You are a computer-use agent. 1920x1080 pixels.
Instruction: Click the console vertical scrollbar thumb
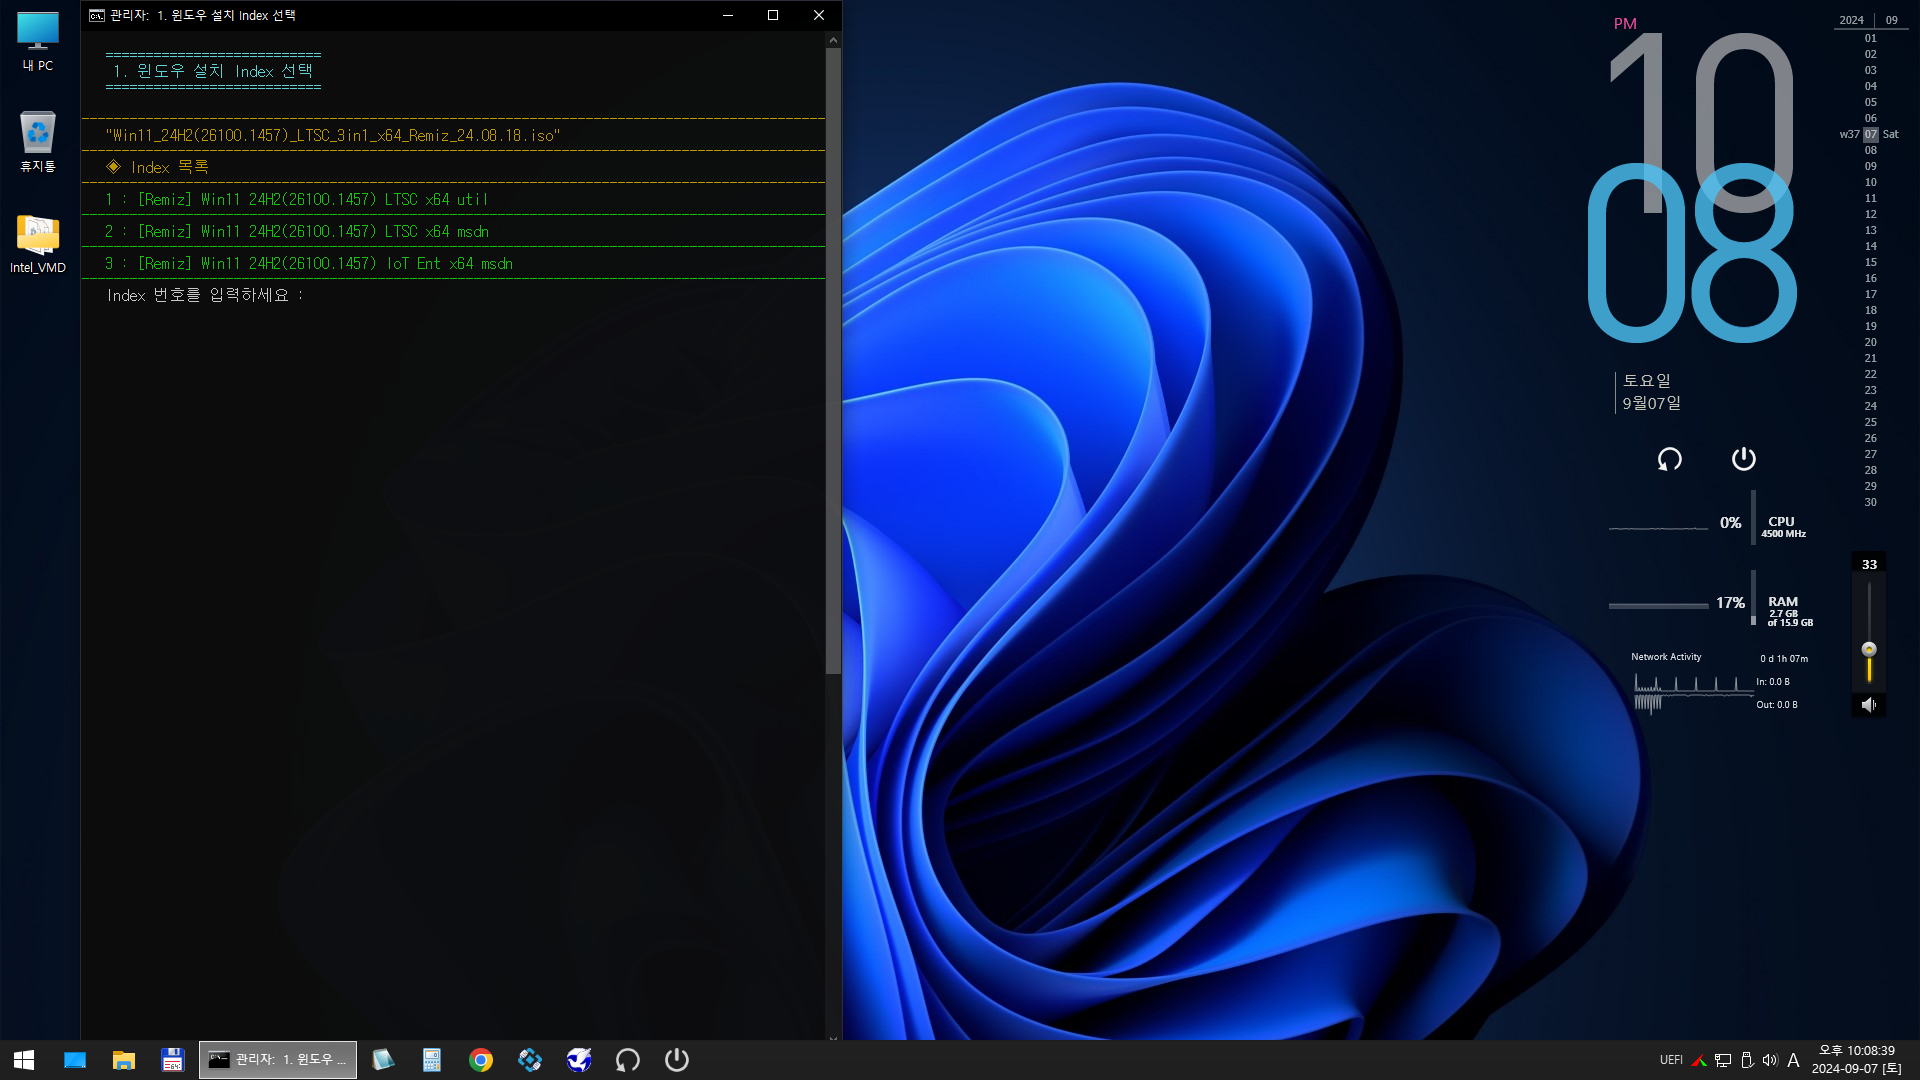coord(833,360)
